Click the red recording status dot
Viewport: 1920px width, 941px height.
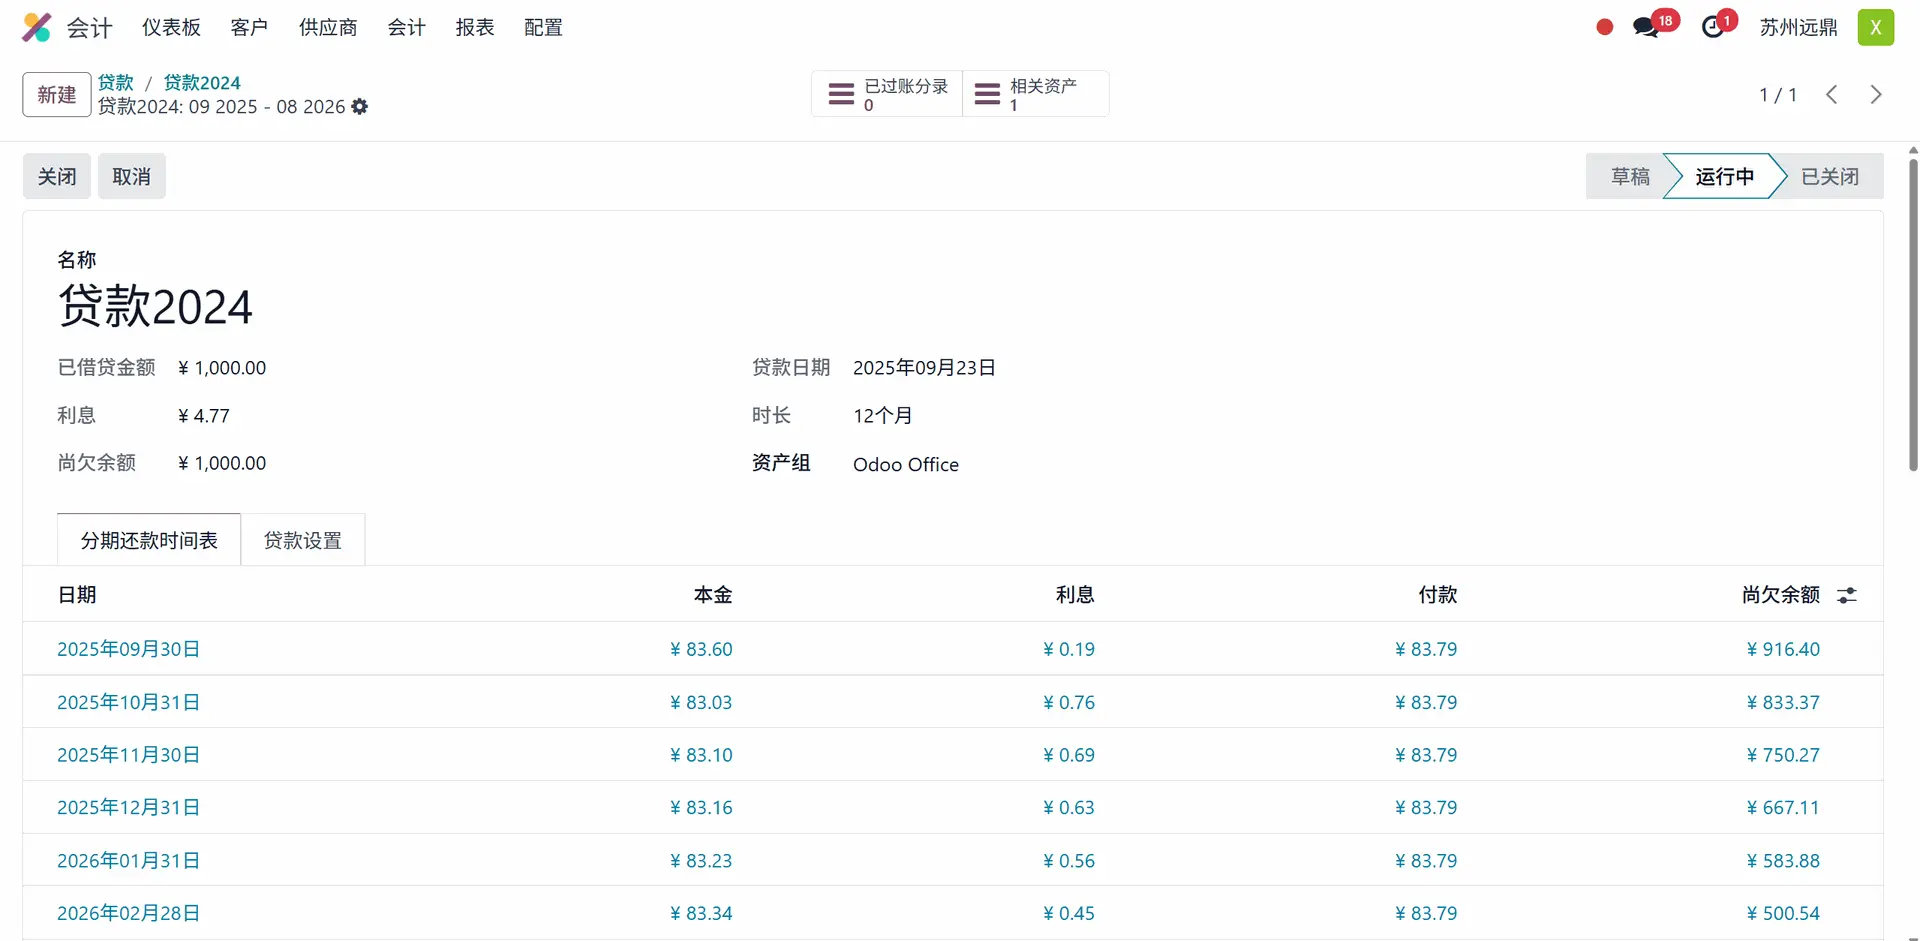tap(1604, 27)
